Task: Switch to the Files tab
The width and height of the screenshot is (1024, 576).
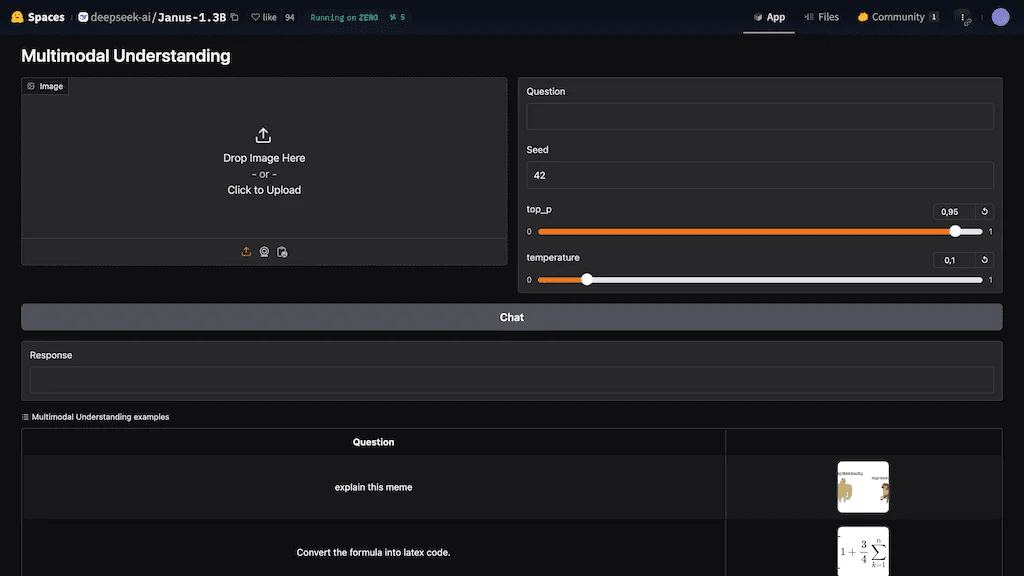Action: click(x=822, y=17)
